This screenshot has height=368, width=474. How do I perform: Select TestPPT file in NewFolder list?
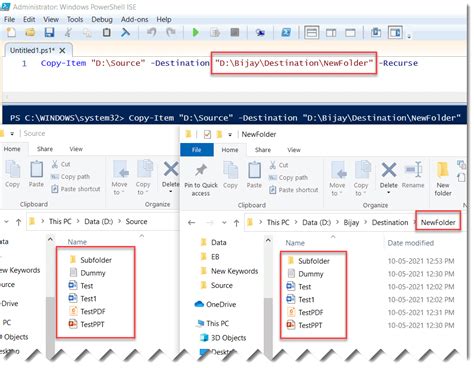click(305, 325)
